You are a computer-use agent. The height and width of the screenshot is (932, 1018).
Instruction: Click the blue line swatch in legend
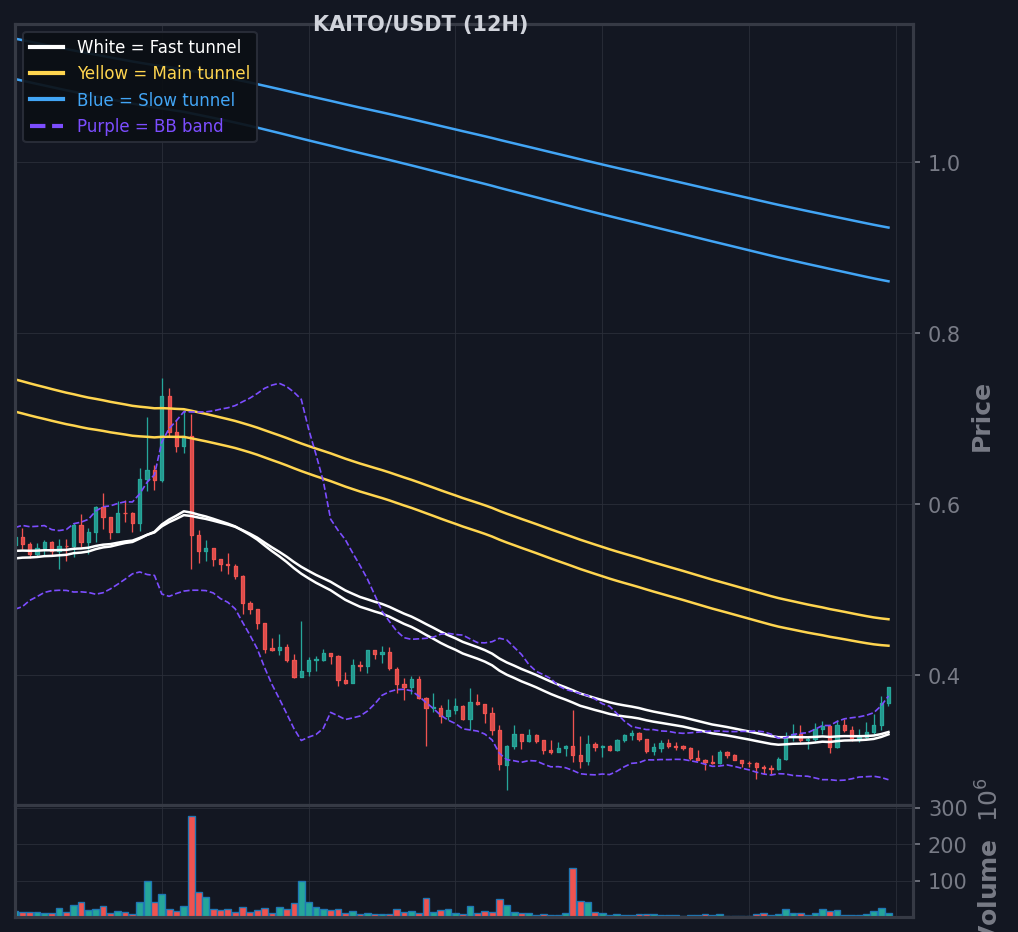pos(47,99)
